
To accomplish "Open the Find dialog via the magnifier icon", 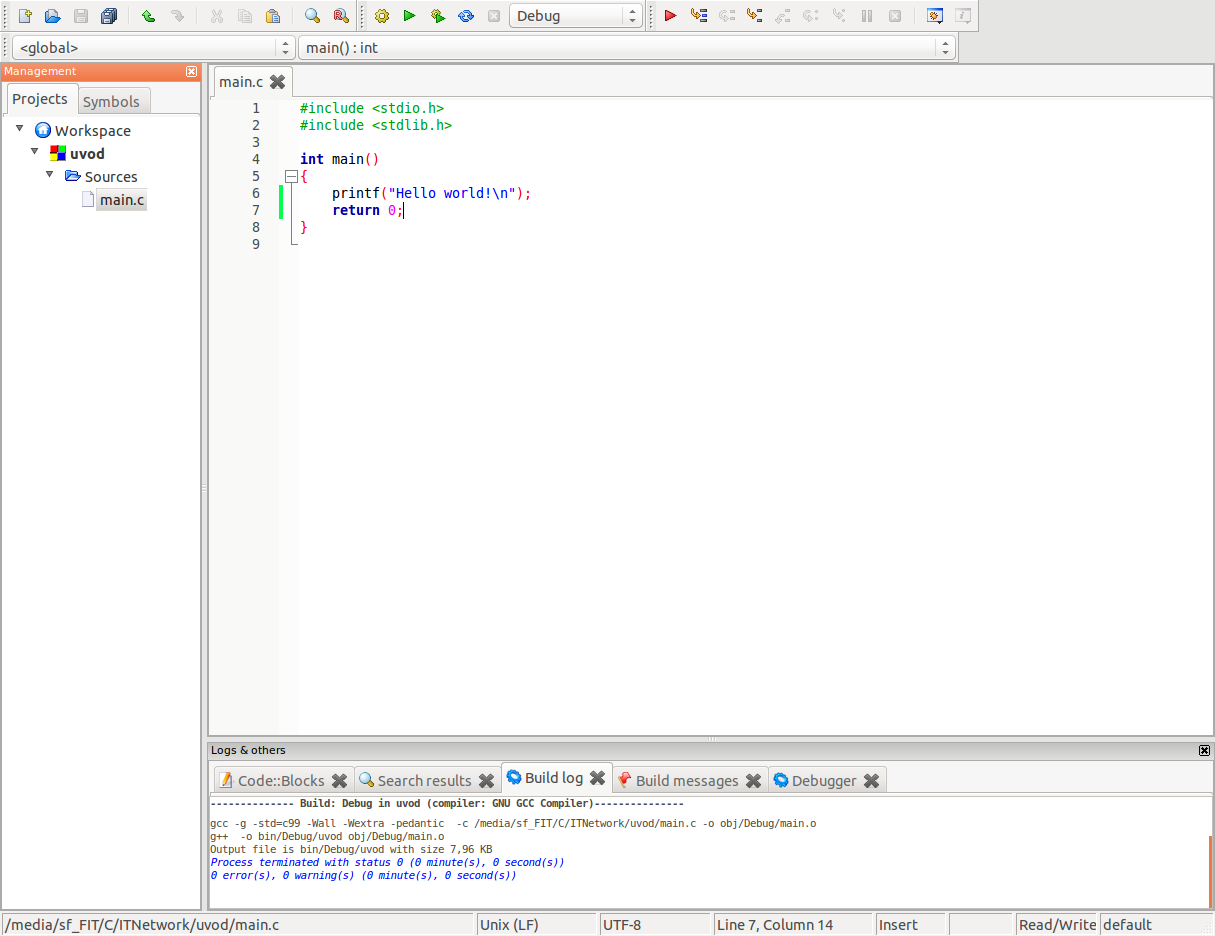I will [311, 15].
